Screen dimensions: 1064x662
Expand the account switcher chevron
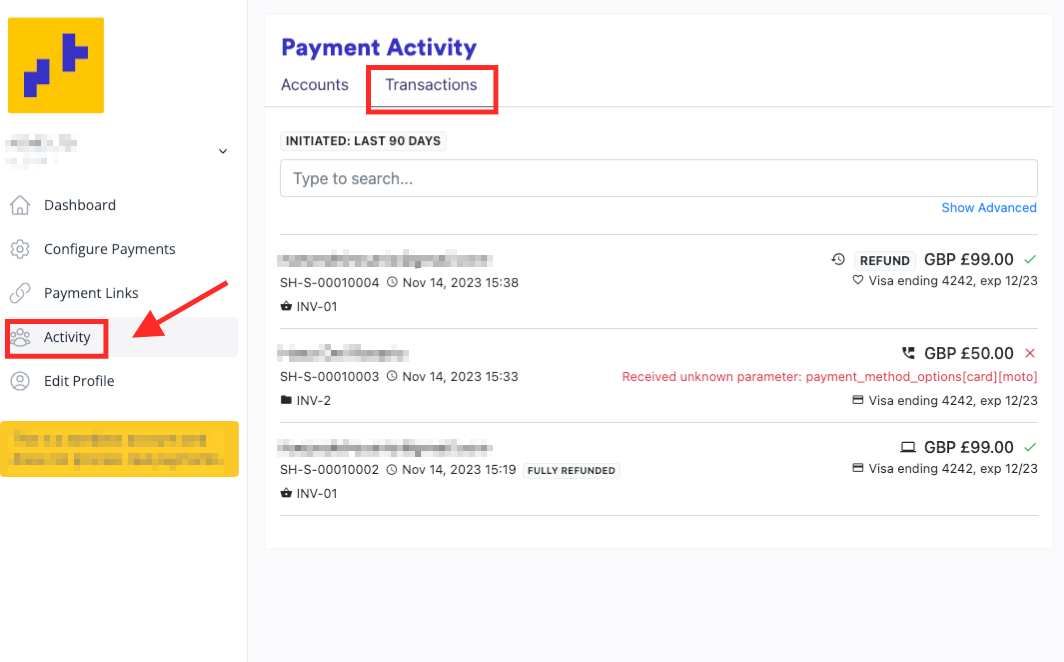coord(223,151)
